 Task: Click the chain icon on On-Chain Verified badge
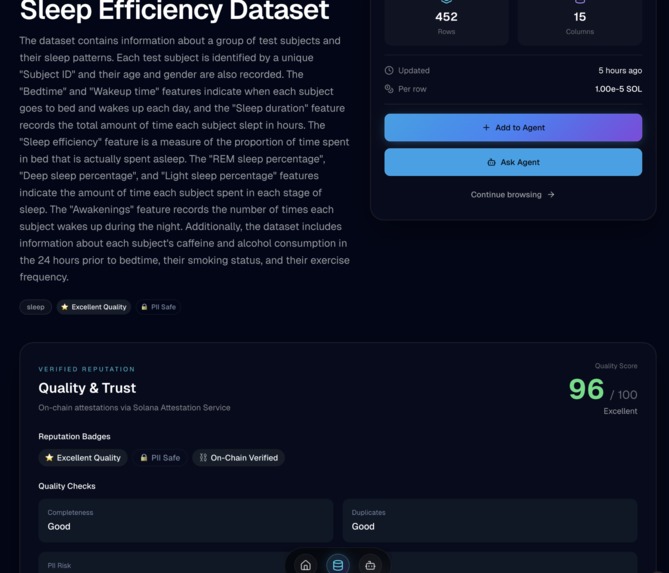pyautogui.click(x=203, y=457)
